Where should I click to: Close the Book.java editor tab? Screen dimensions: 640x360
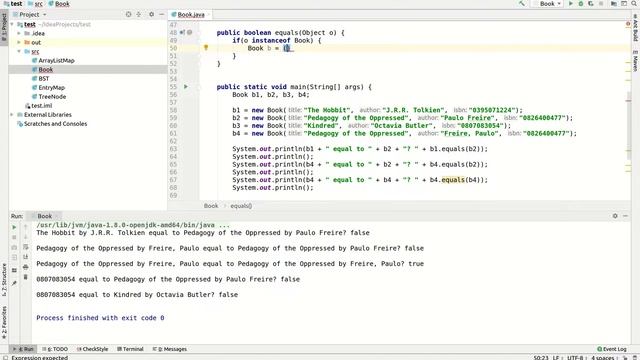(x=209, y=15)
